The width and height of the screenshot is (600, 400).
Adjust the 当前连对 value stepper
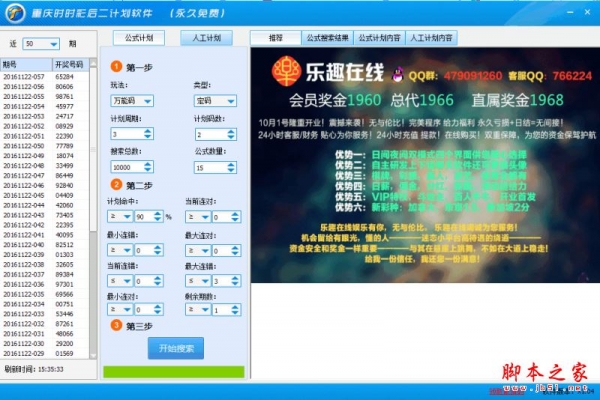click(235, 217)
